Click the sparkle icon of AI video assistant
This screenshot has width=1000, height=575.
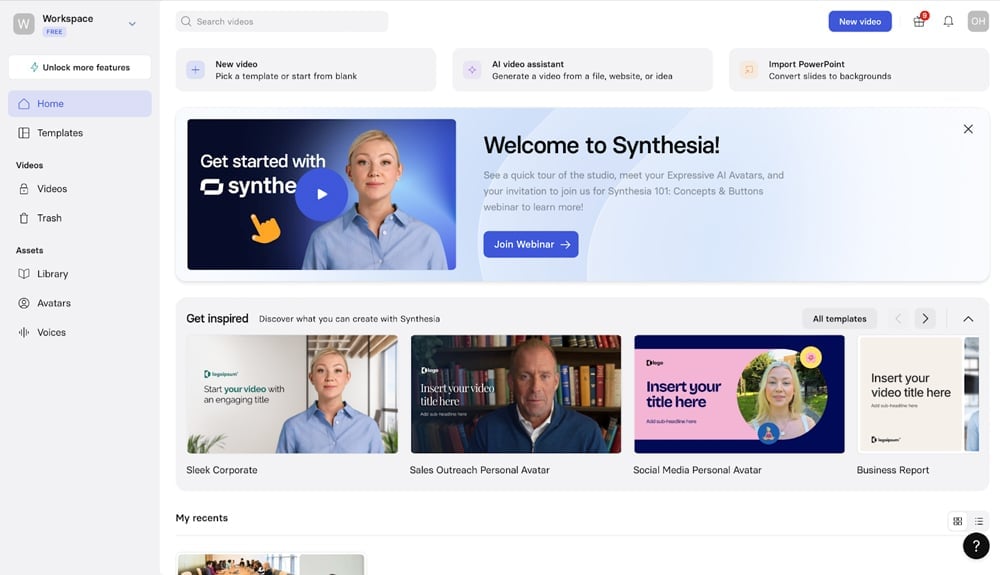[x=472, y=69]
